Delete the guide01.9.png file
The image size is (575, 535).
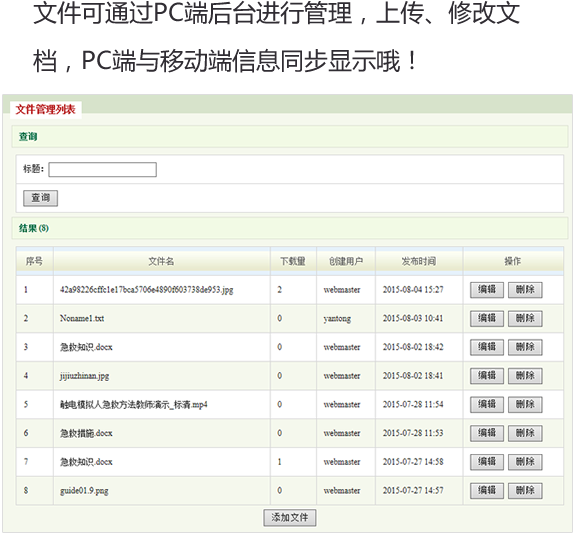[x=525, y=490]
